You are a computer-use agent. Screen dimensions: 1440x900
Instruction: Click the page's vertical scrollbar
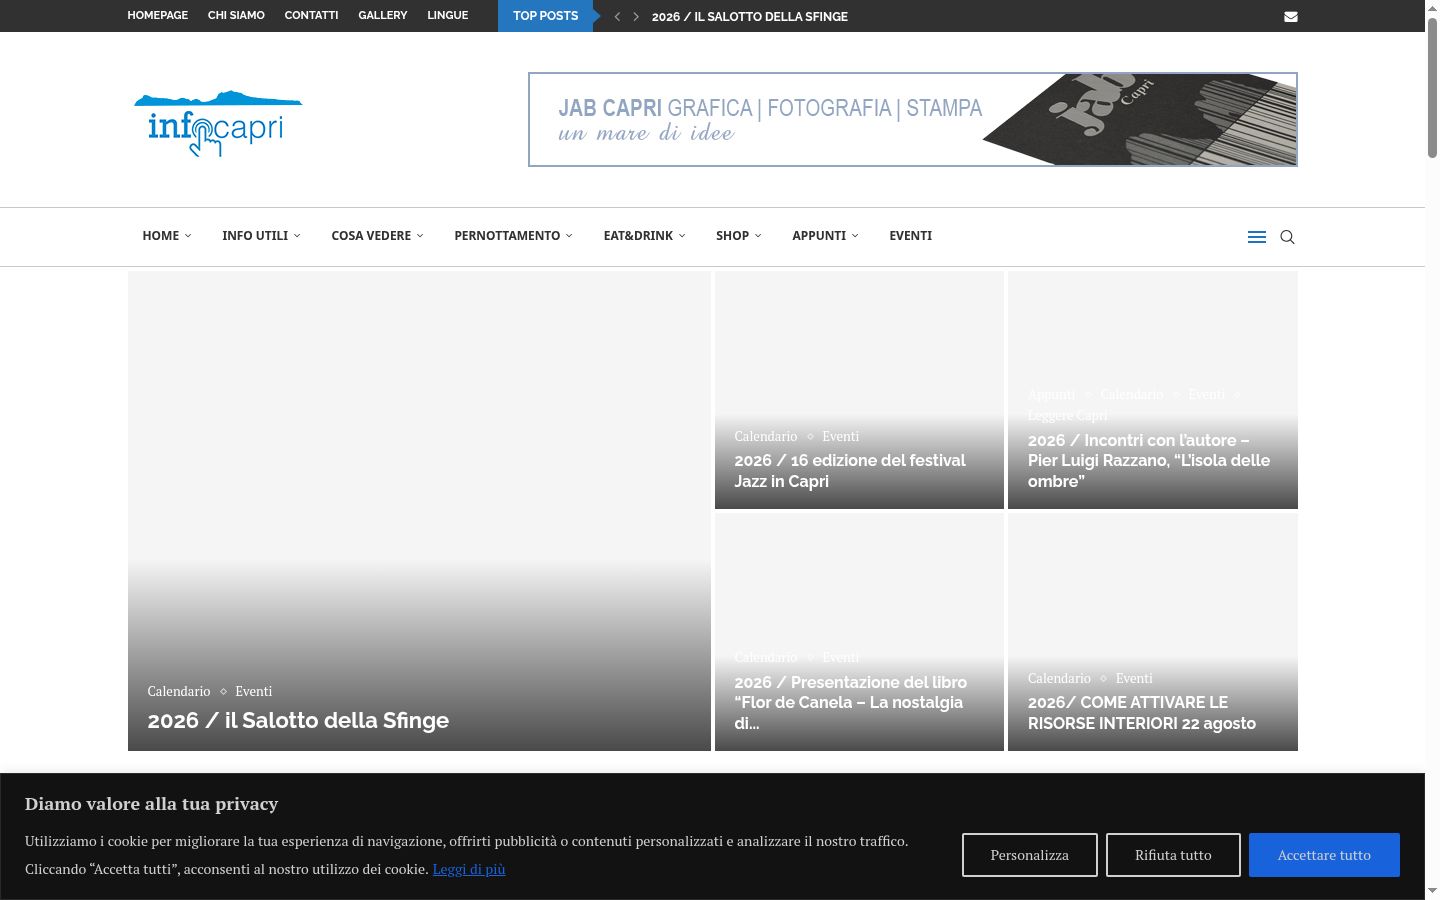coord(1432,450)
